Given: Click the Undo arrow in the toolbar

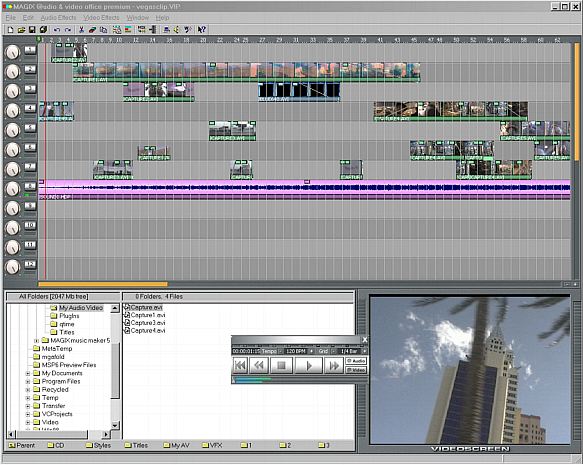Looking at the screenshot, I should pyautogui.click(x=57, y=30).
